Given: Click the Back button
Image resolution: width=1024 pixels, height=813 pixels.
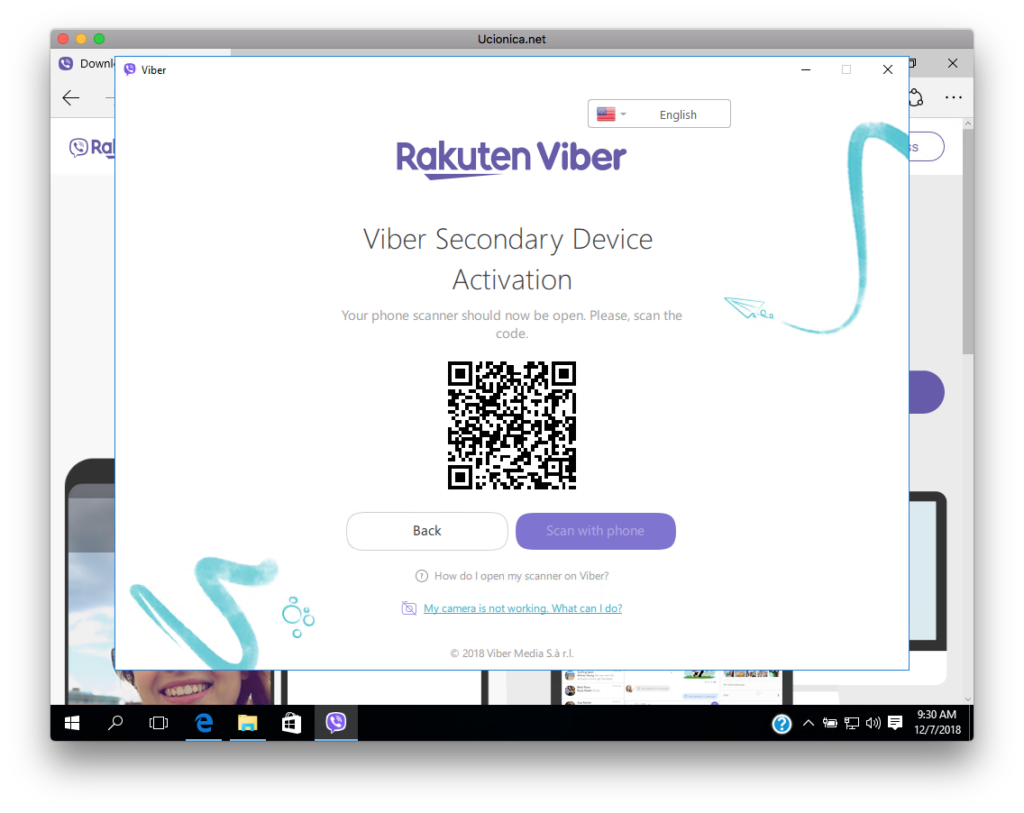Looking at the screenshot, I should [427, 531].
